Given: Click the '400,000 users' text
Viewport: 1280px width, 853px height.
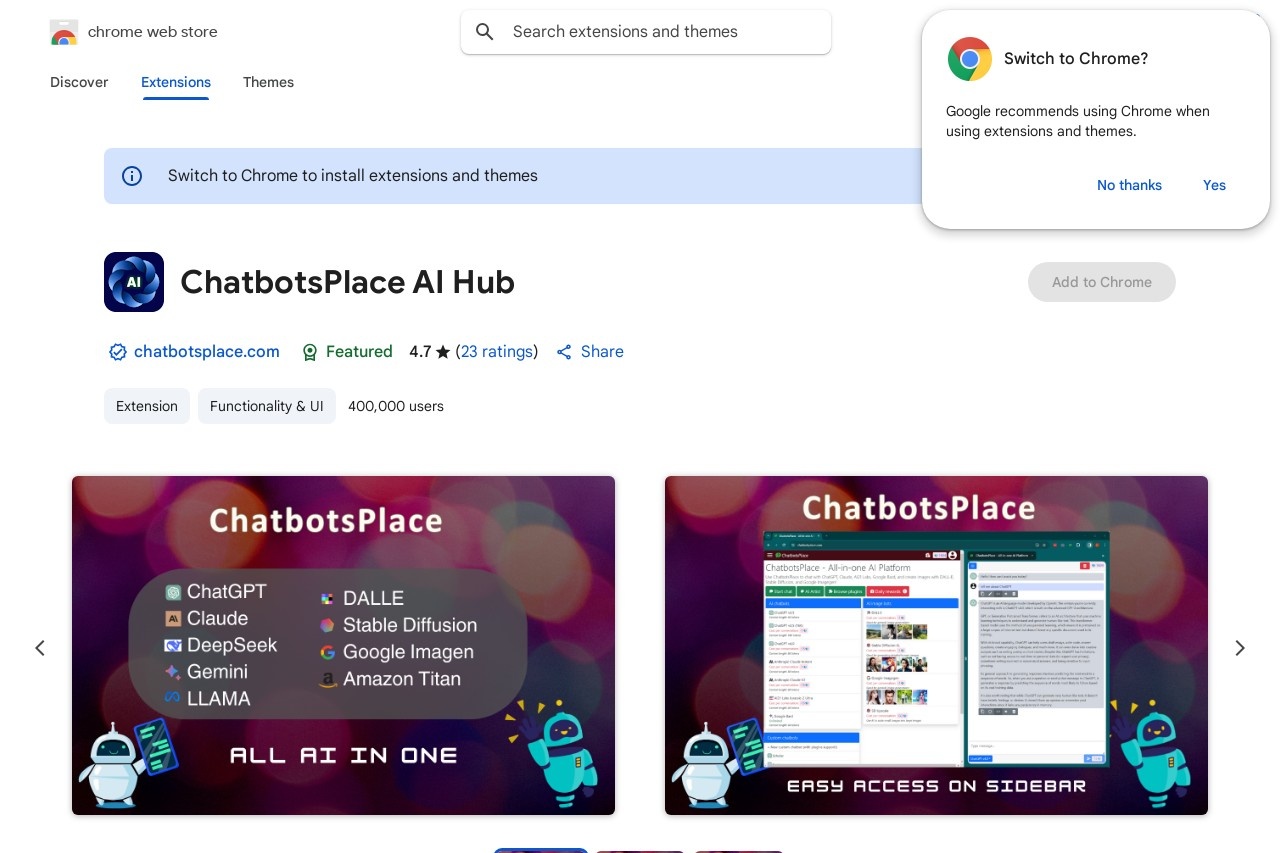Looking at the screenshot, I should pyautogui.click(x=396, y=406).
